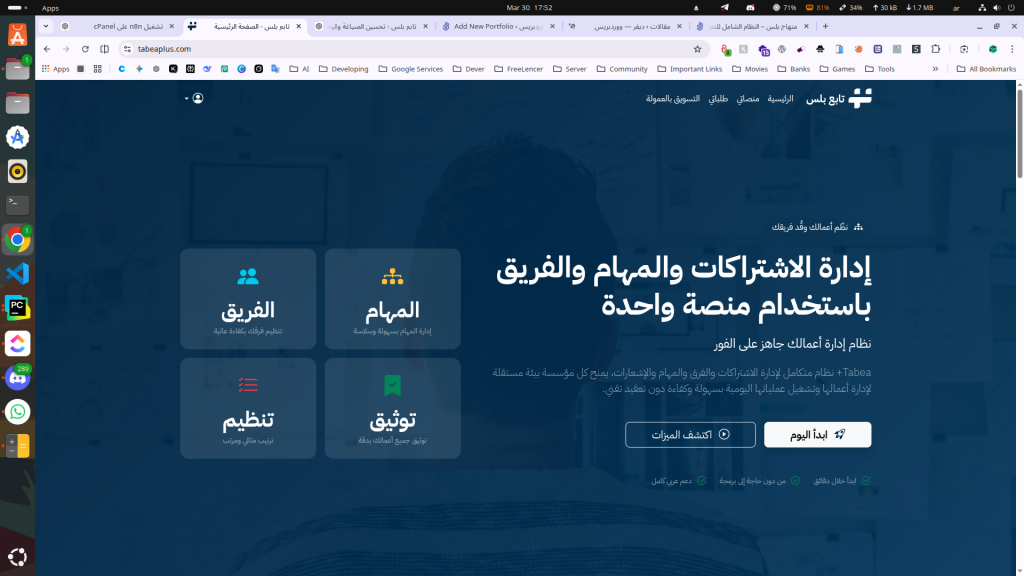Select the المهام feature card

click(392, 299)
